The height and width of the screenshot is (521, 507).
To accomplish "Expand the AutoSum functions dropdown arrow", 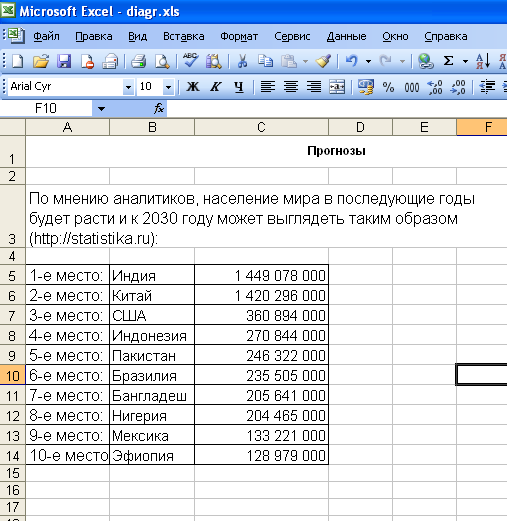I will coord(465,61).
